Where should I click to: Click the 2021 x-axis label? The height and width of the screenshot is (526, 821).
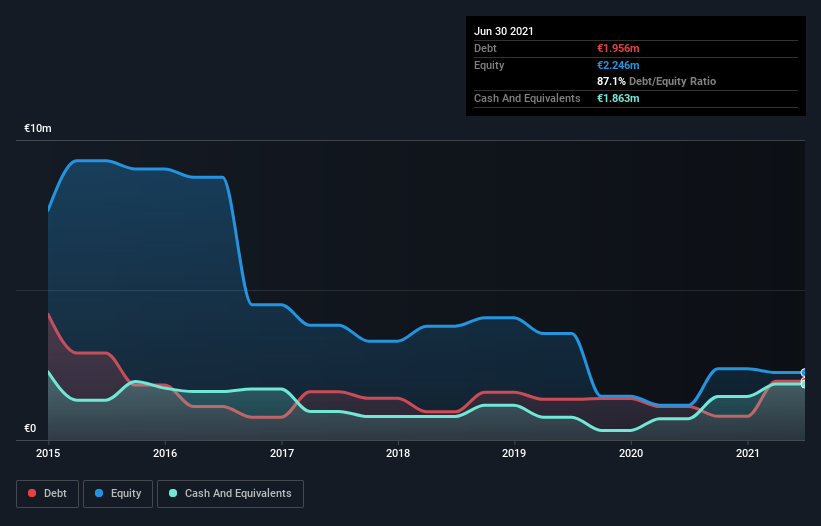748,453
